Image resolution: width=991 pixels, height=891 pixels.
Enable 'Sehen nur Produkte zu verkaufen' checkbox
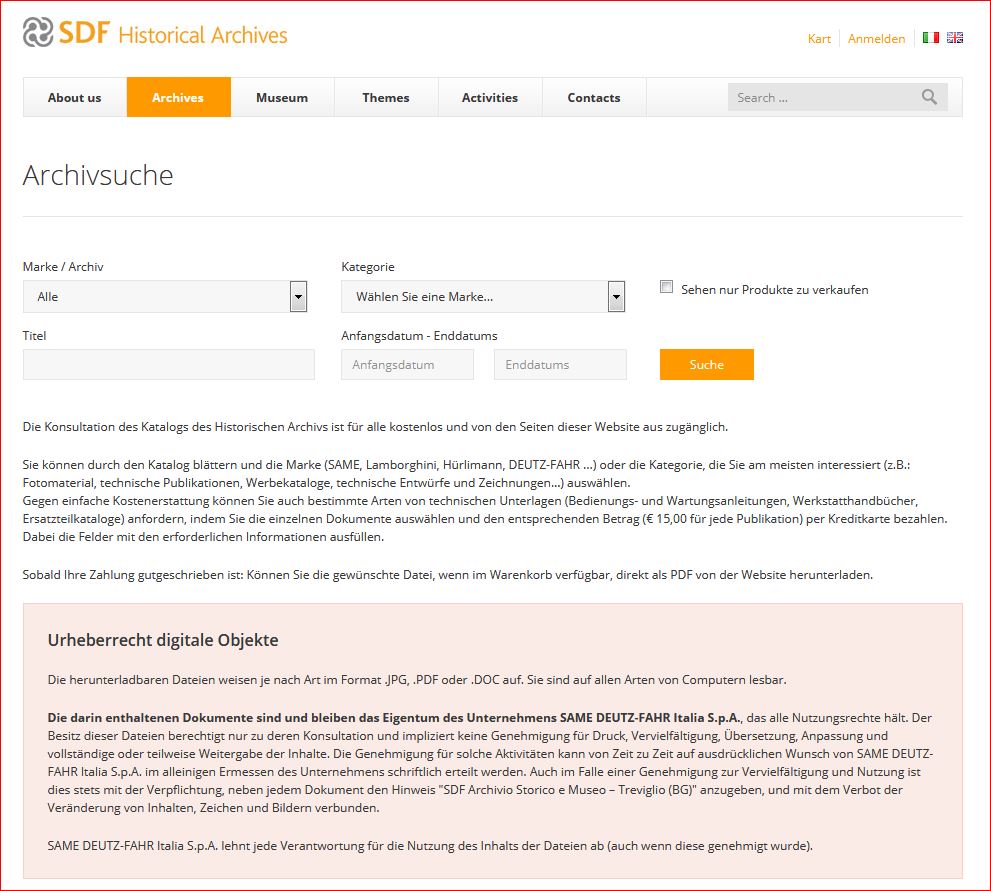[667, 287]
